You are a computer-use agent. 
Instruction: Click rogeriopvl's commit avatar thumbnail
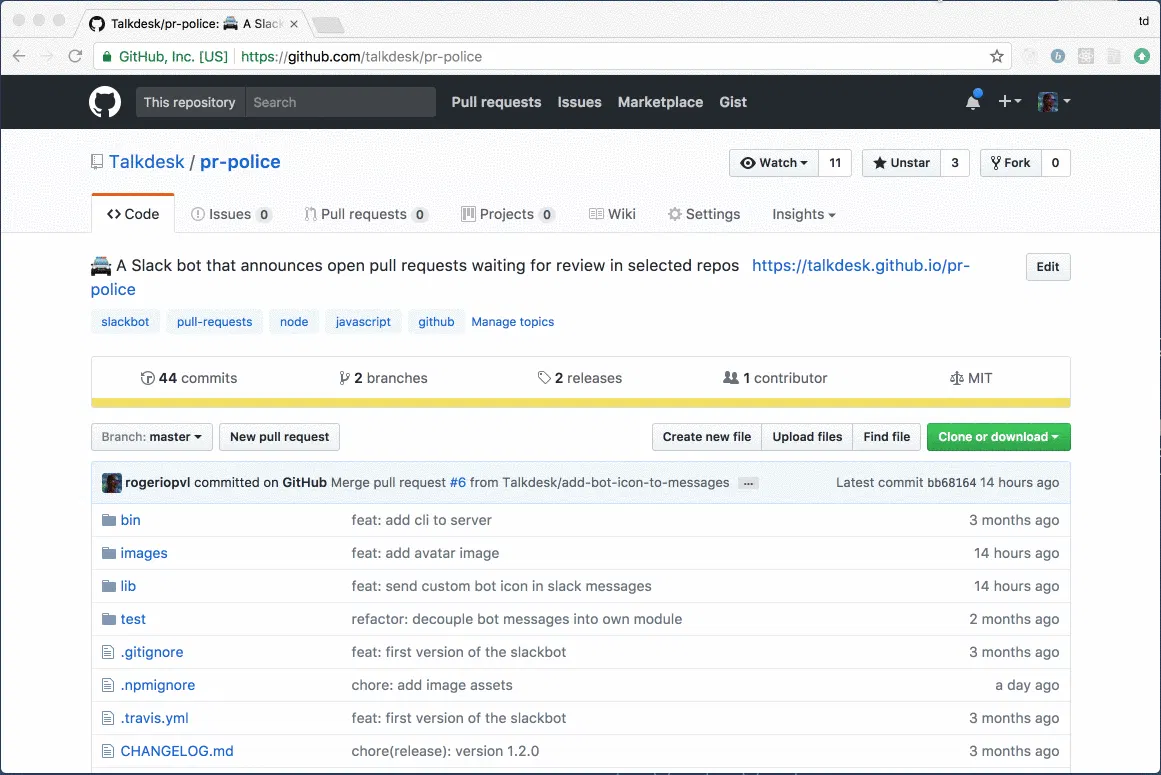pyautogui.click(x=112, y=483)
